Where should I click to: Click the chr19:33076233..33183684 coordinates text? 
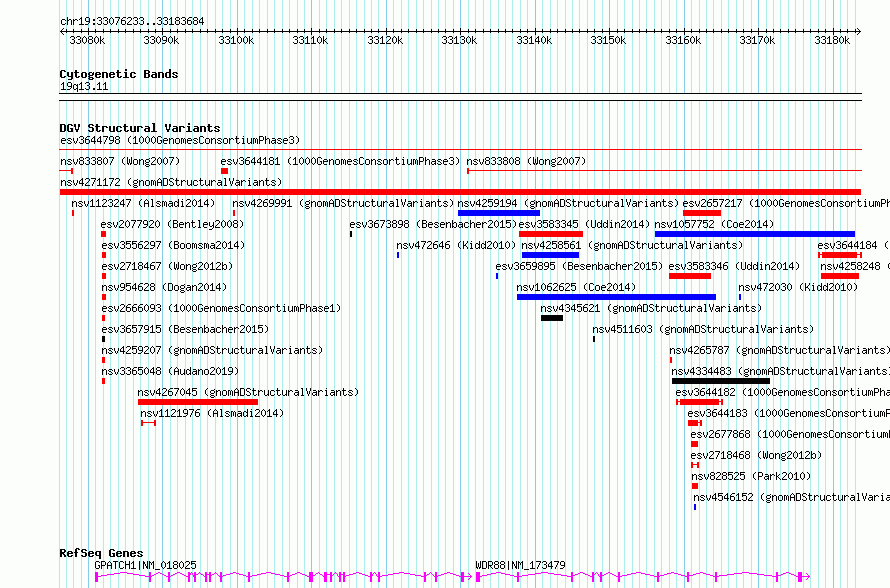coord(132,21)
